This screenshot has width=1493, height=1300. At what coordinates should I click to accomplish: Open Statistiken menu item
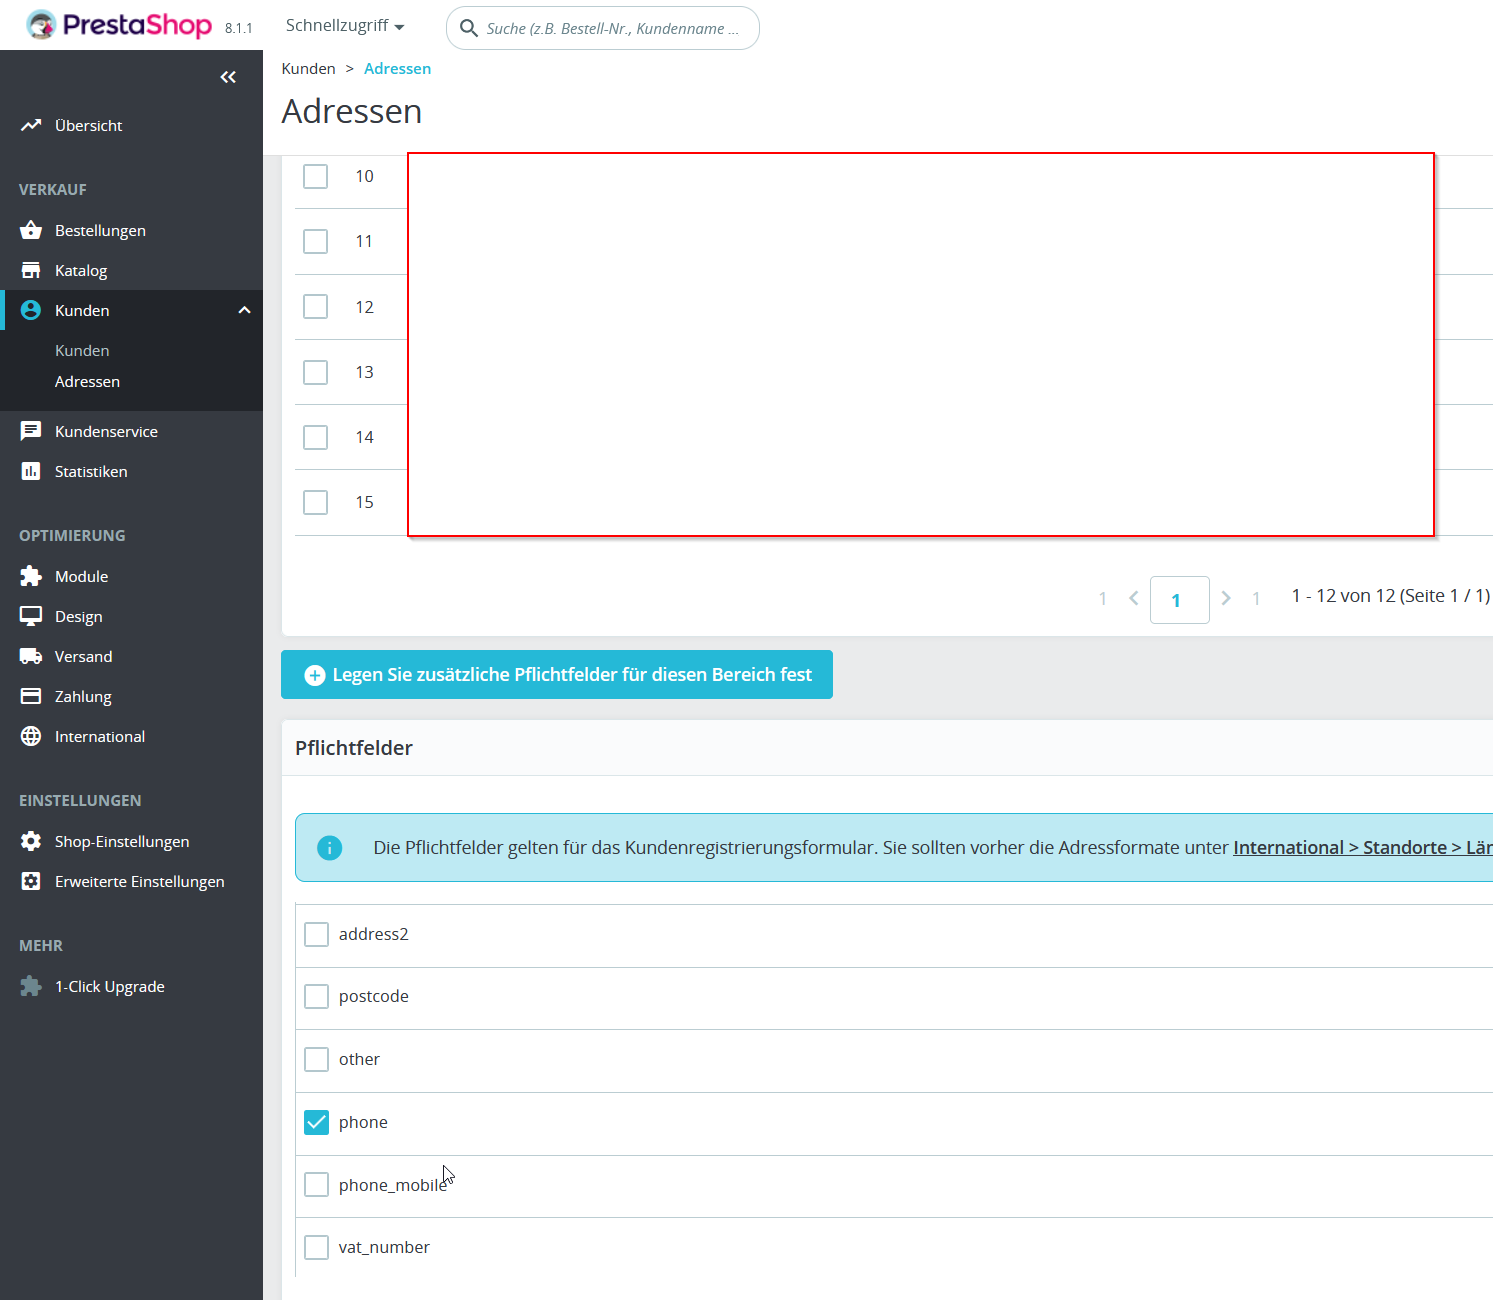pos(91,471)
